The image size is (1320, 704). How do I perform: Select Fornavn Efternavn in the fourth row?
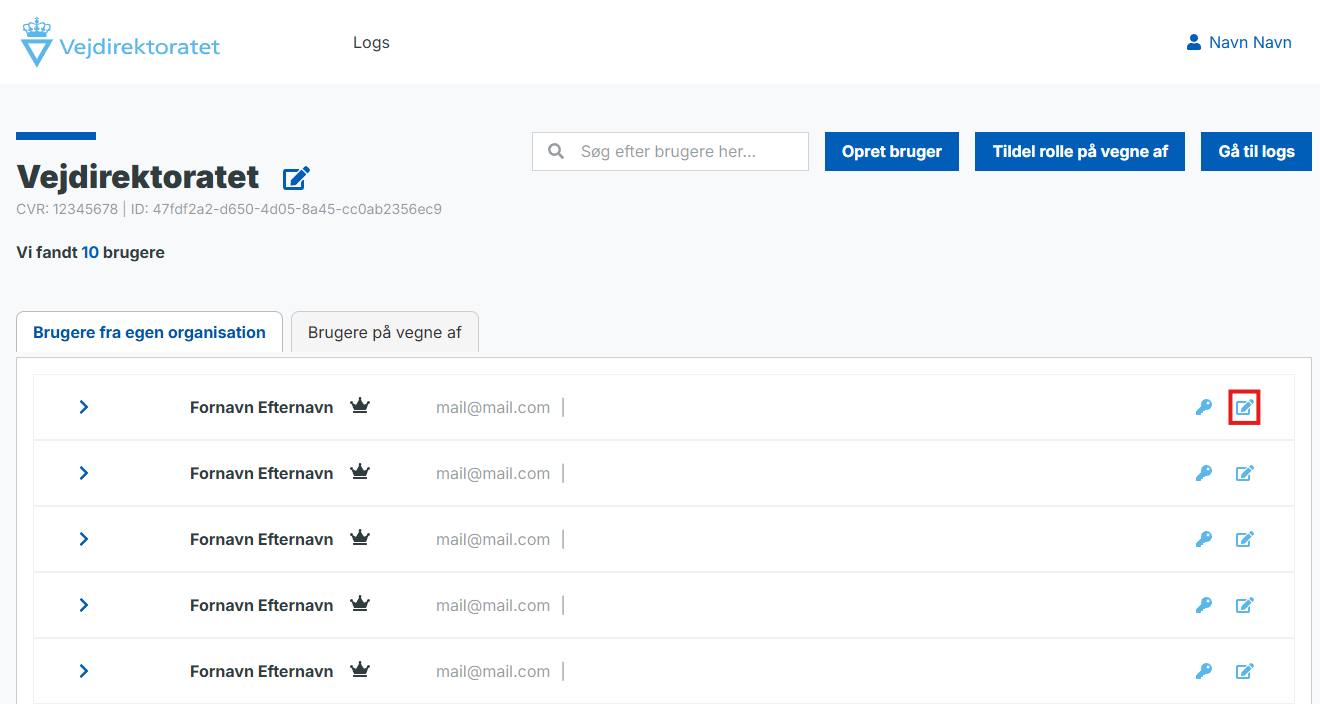pos(261,605)
